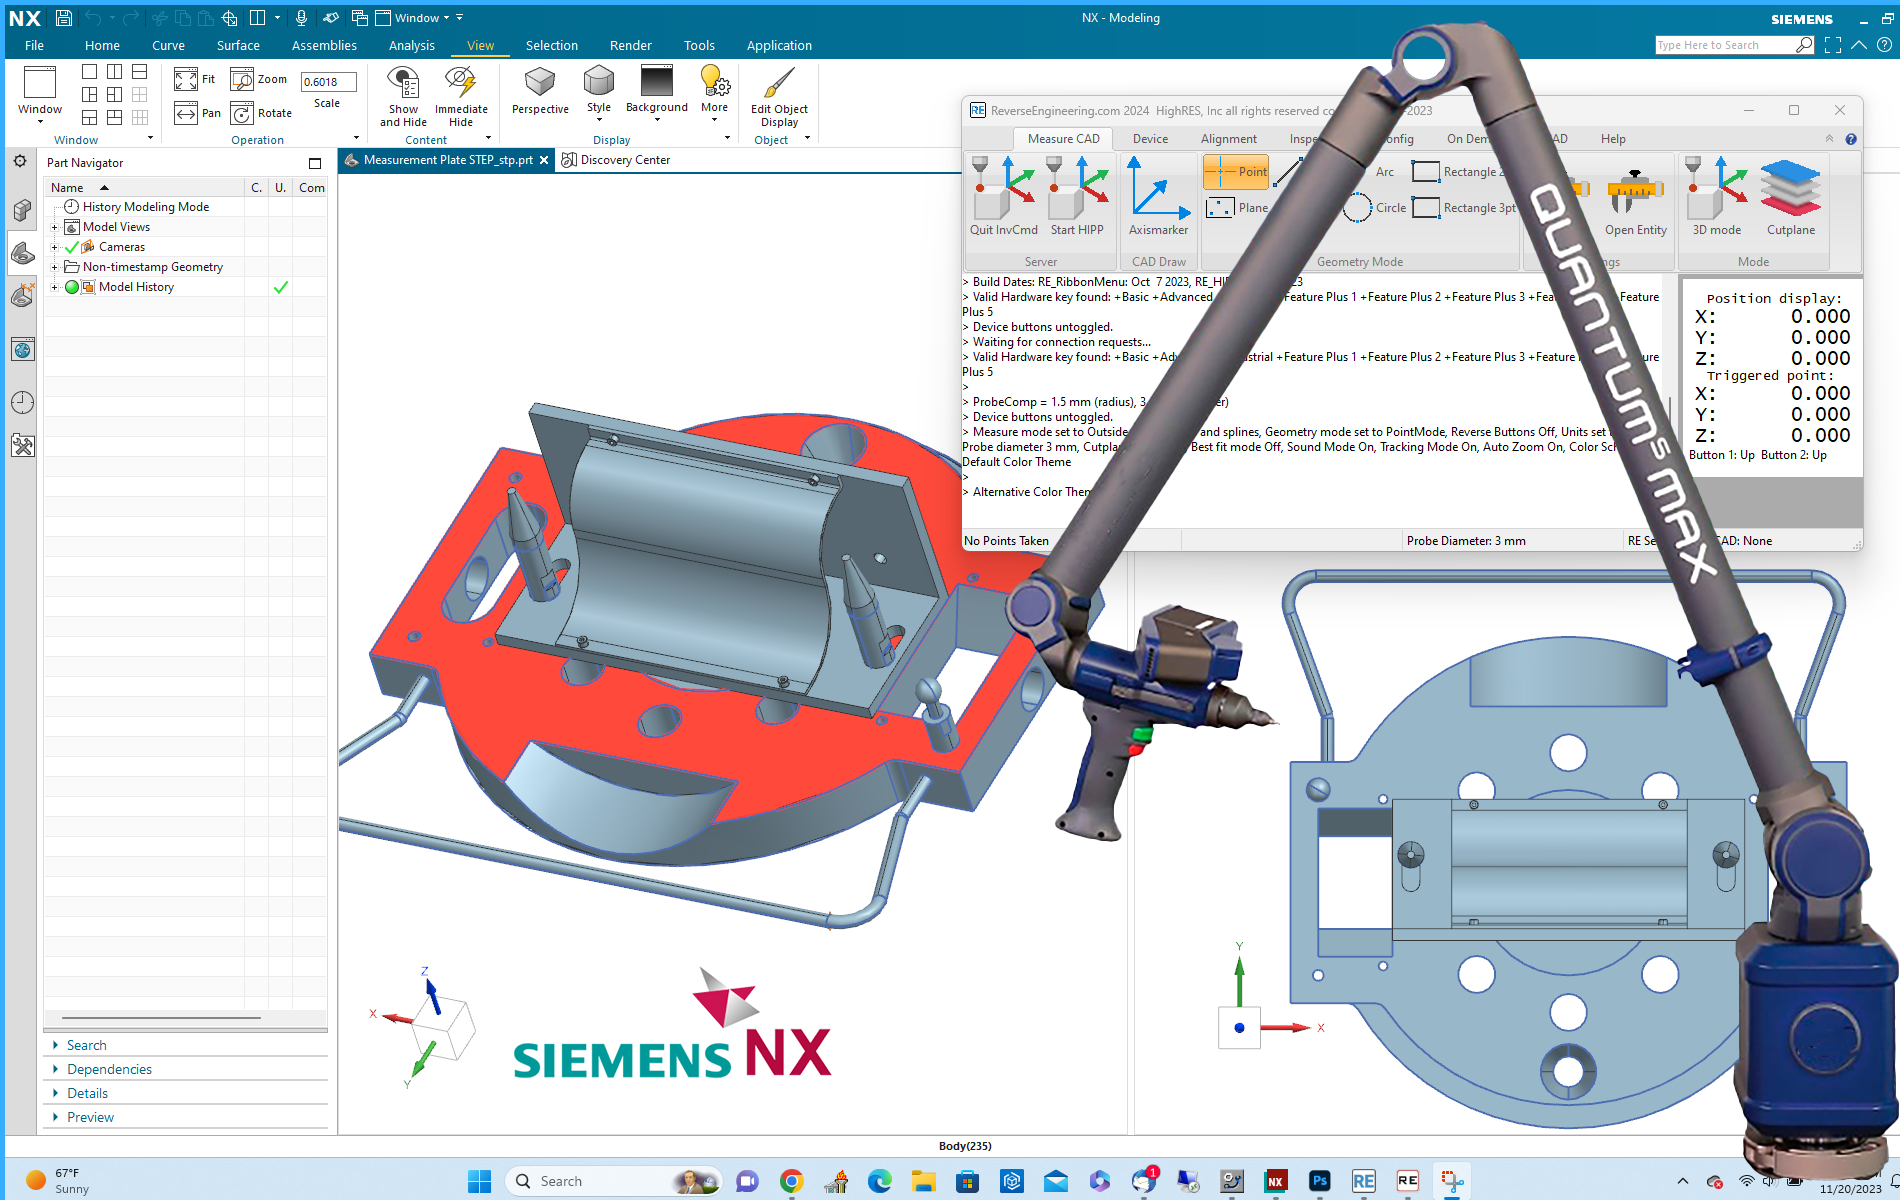This screenshot has width=1900, height=1200.
Task: Open the Show and Hide tool
Action: tap(403, 84)
